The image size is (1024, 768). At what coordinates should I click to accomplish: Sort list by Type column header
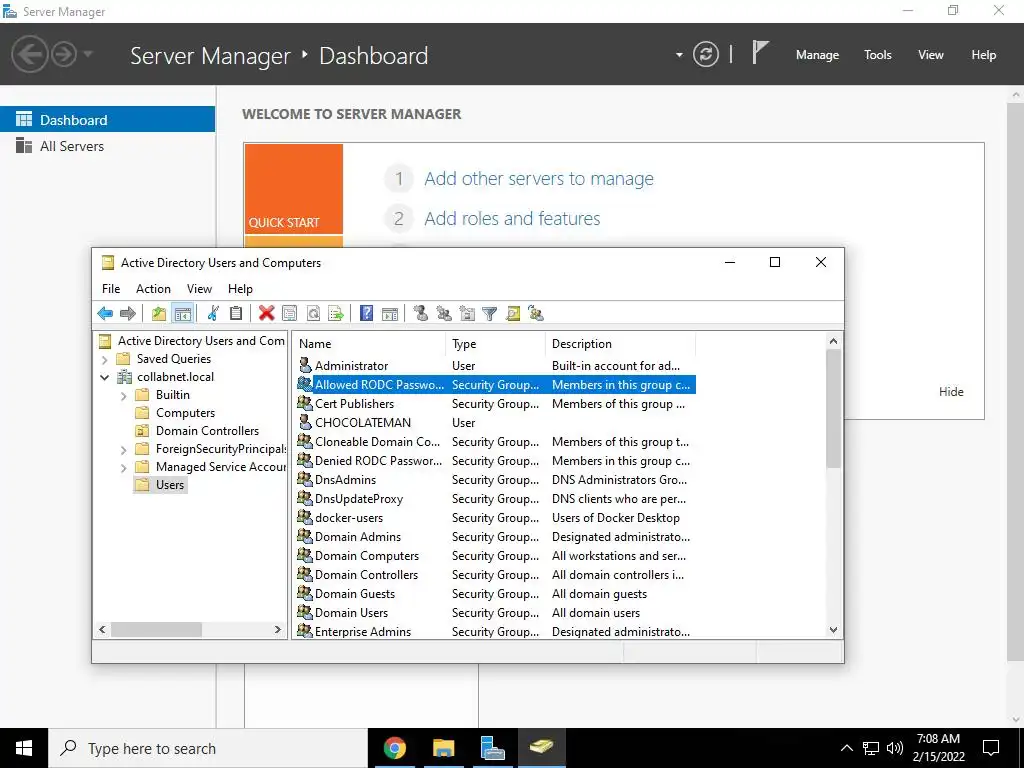(496, 344)
